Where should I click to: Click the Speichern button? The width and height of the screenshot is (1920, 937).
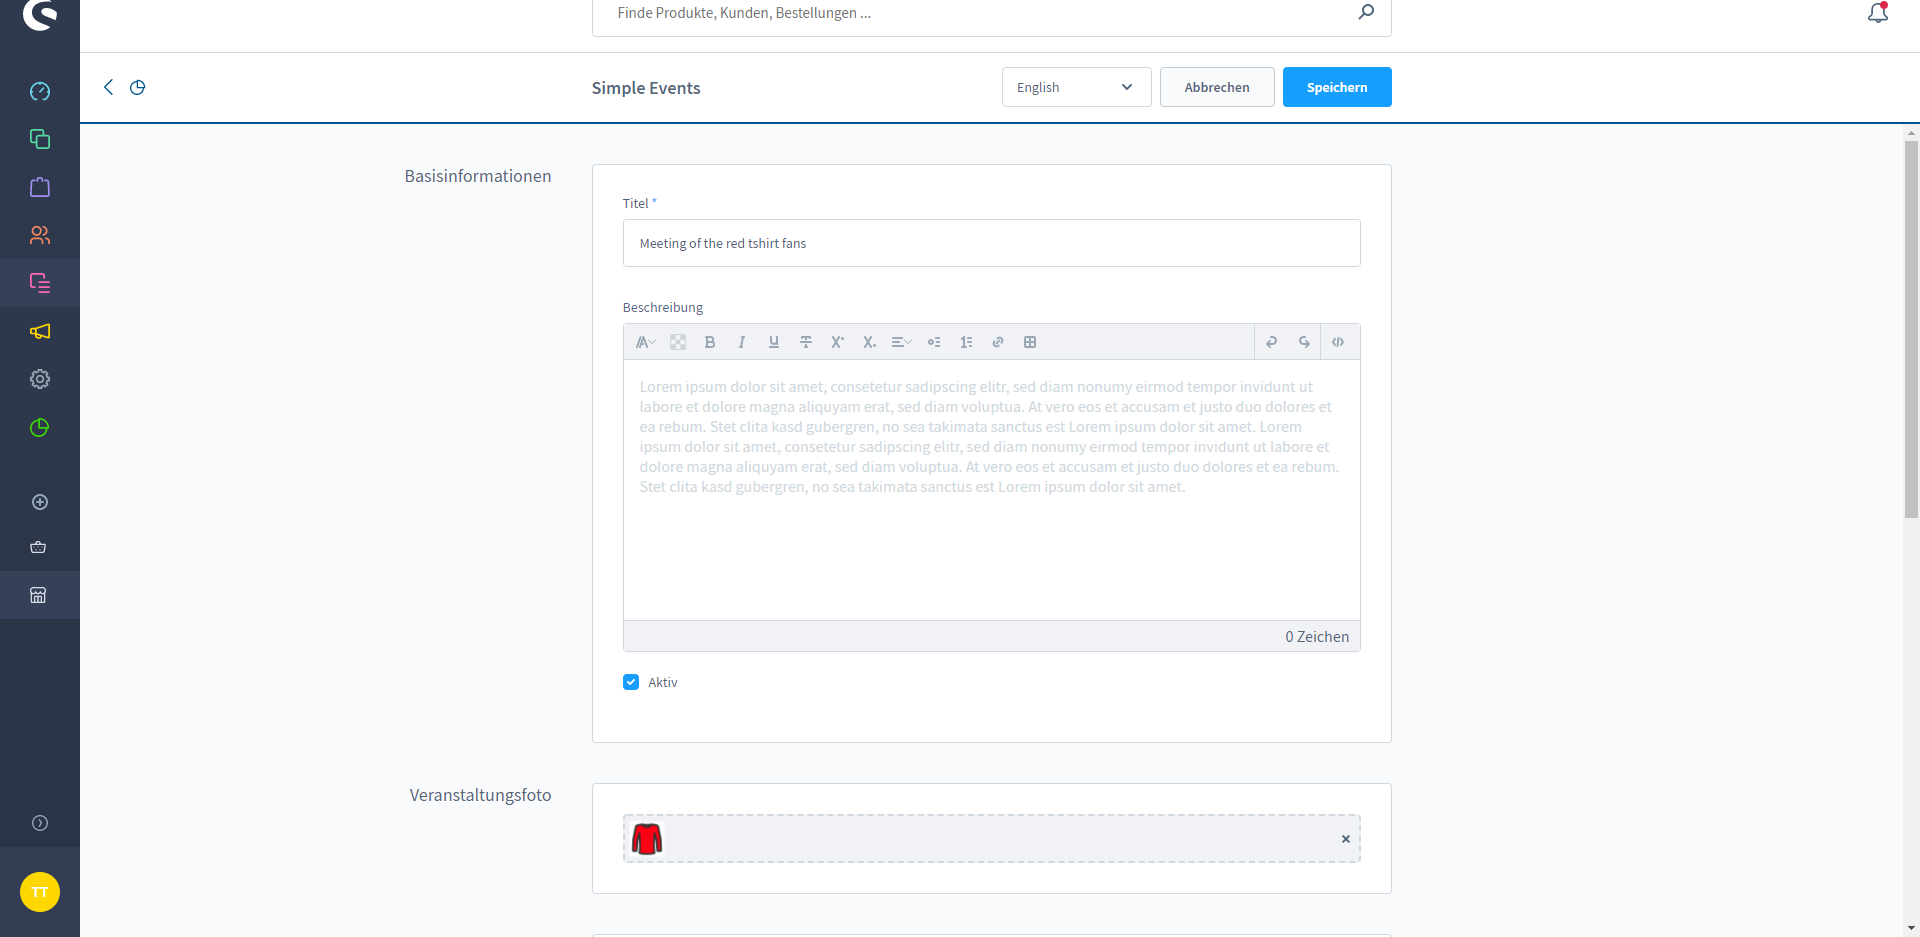[x=1337, y=87]
